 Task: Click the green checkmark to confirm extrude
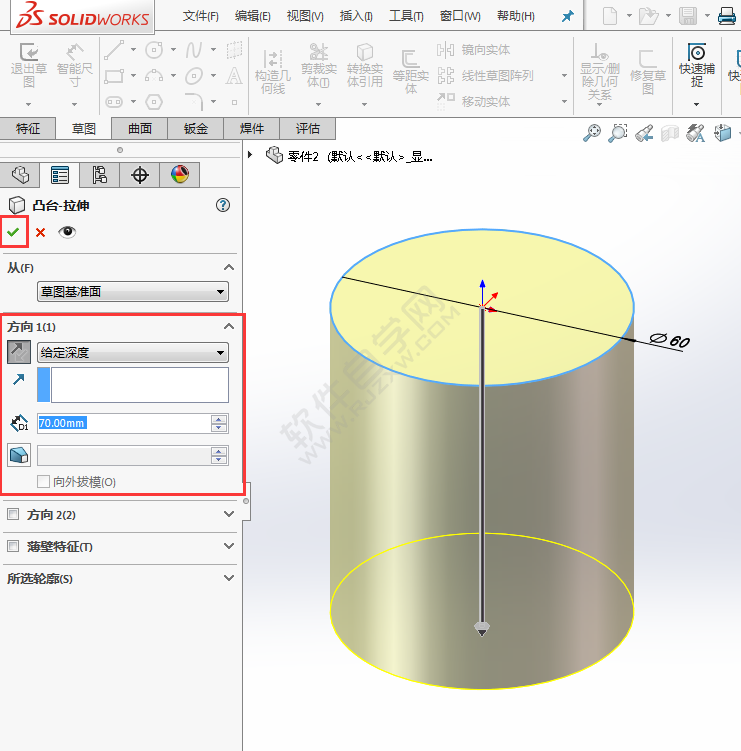coord(13,232)
